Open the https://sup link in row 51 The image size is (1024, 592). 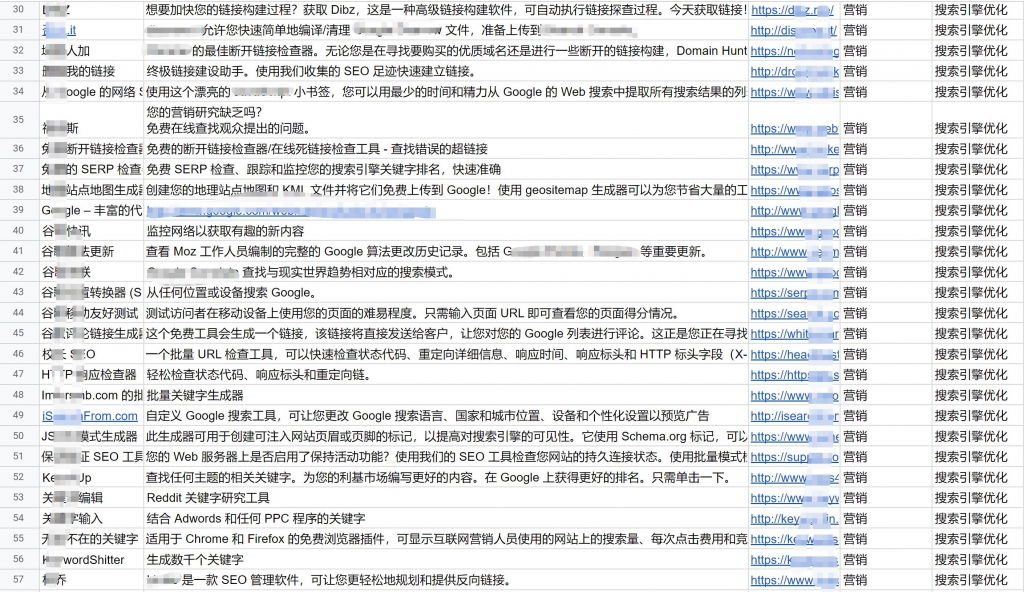[795, 457]
